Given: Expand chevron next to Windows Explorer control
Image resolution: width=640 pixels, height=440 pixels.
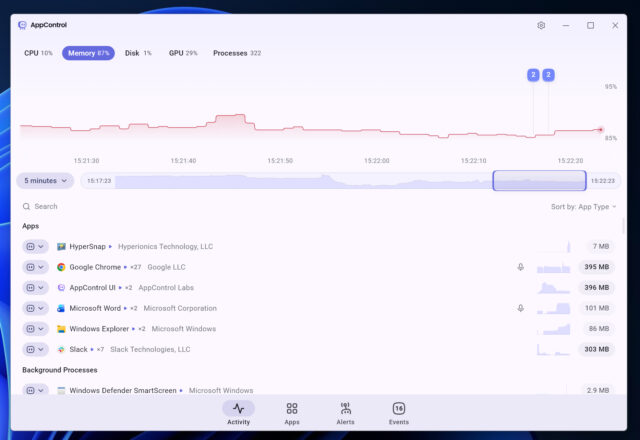Looking at the screenshot, I should [41, 329].
